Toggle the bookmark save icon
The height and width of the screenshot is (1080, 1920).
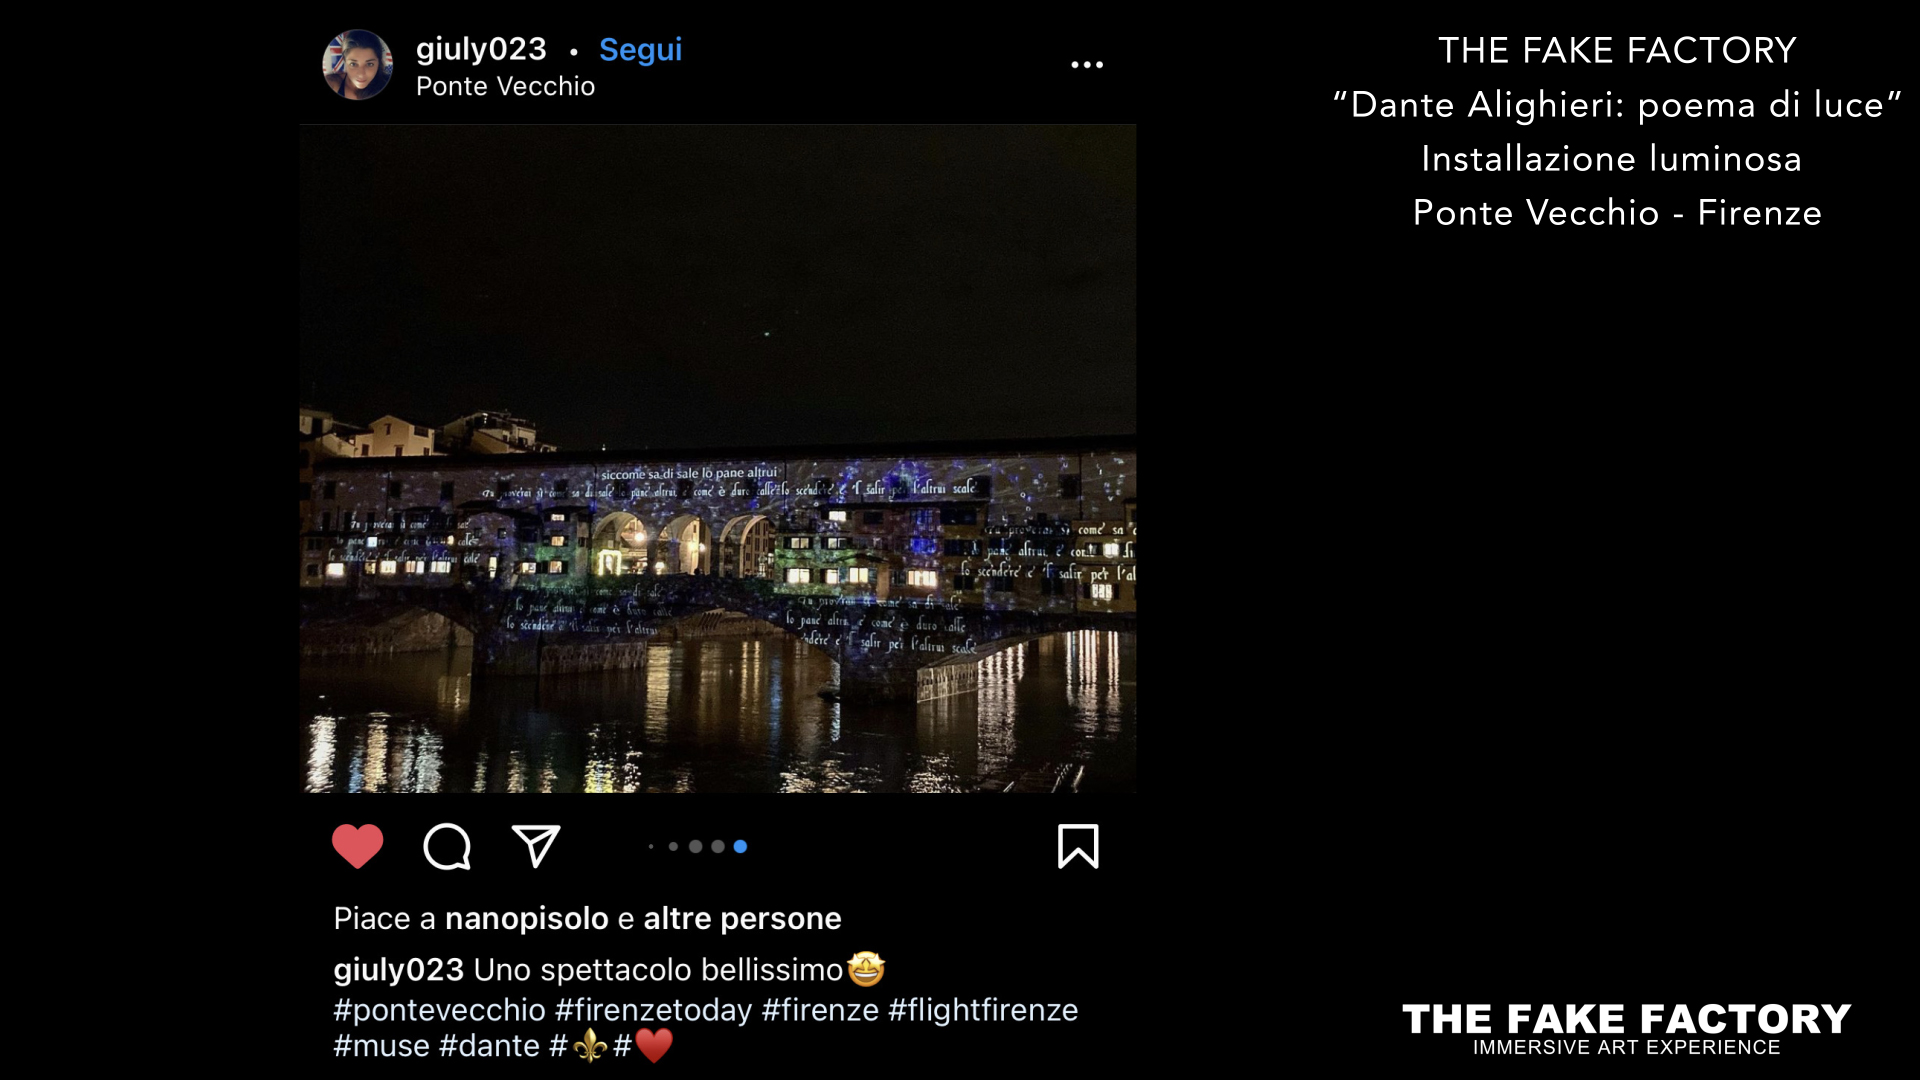pos(1078,846)
